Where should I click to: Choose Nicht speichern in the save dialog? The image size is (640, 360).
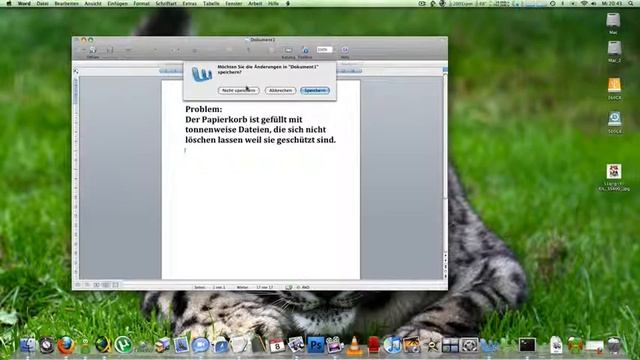(239, 90)
